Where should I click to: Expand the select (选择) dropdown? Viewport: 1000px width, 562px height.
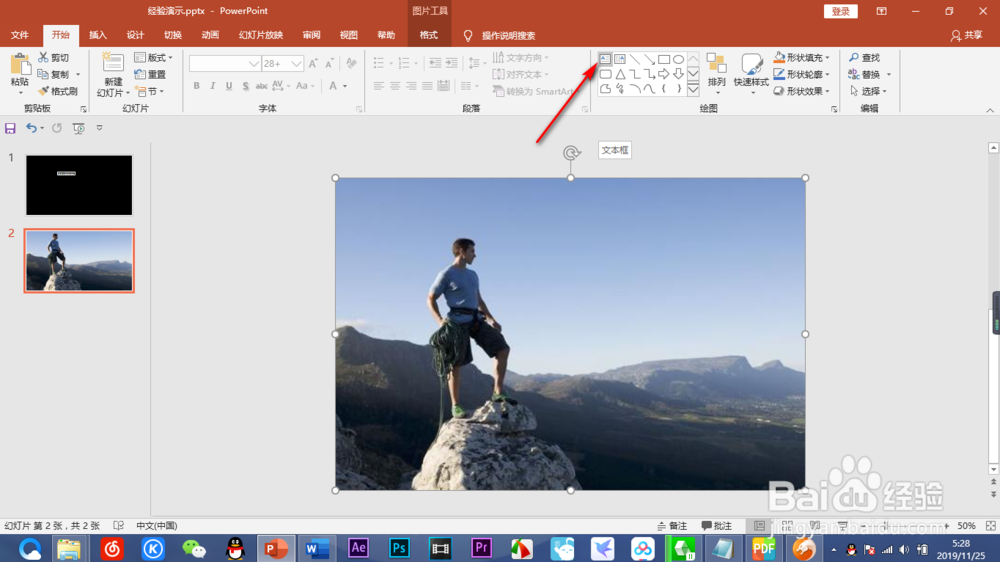[885, 91]
